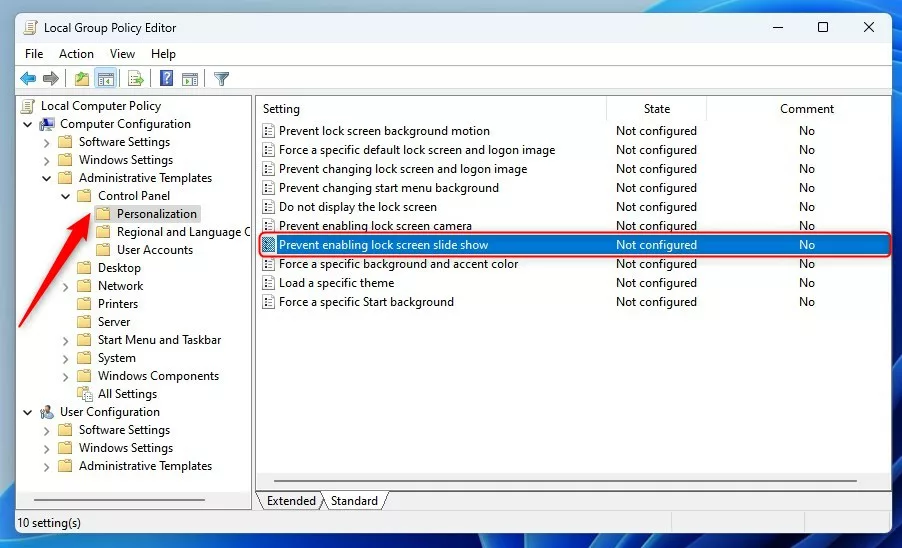Click the Filter funnel toolbar icon
The image size is (902, 548).
pos(221,79)
